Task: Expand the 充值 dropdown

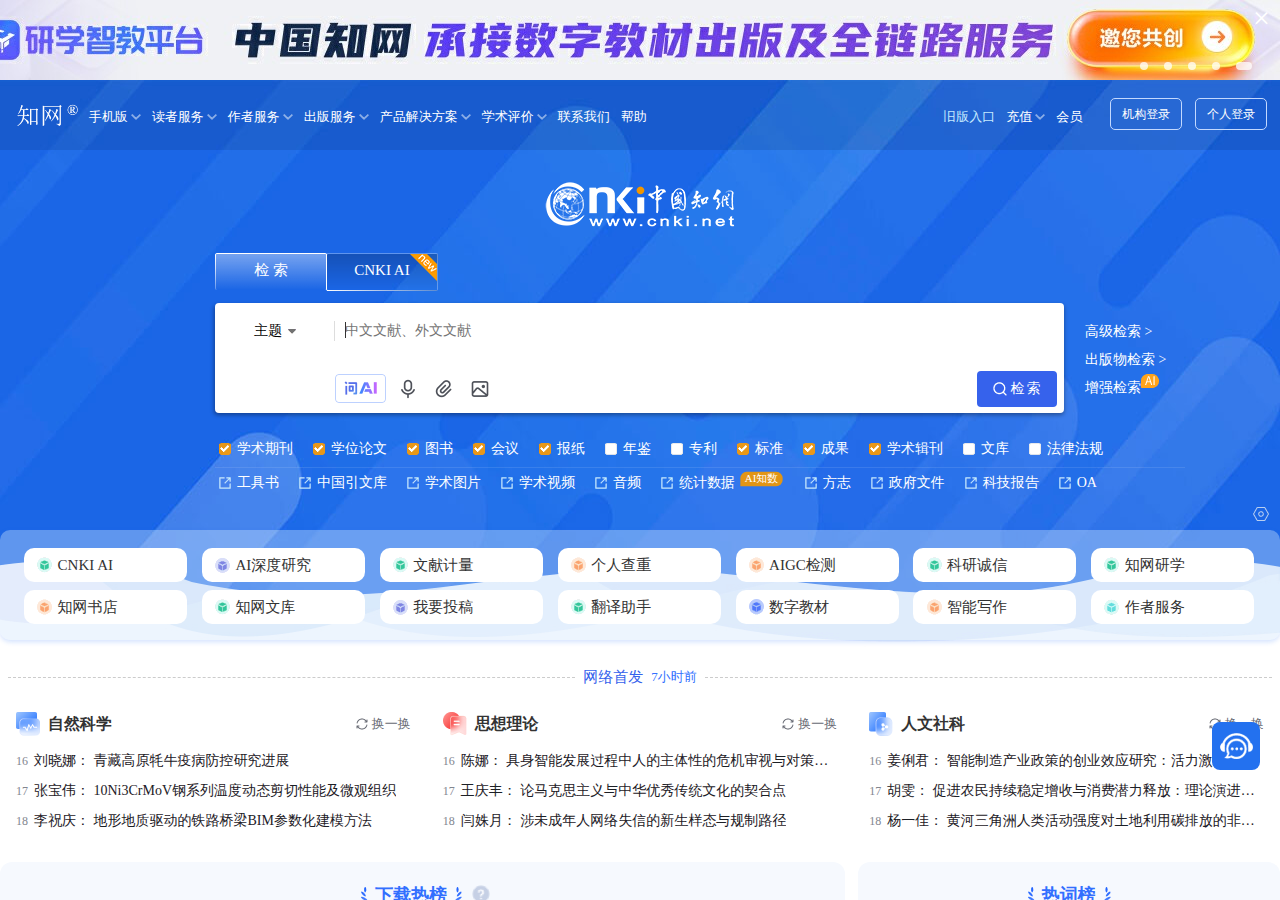Action: coord(1025,117)
